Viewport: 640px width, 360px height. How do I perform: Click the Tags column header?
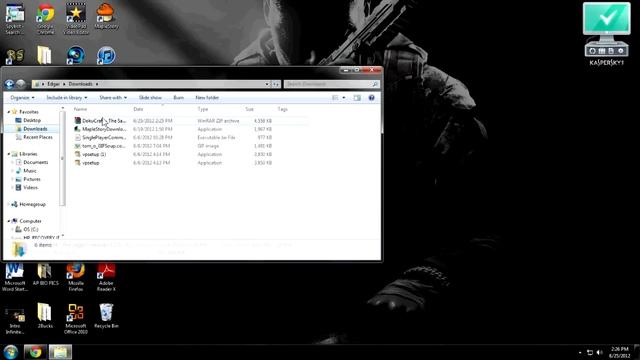[282, 109]
